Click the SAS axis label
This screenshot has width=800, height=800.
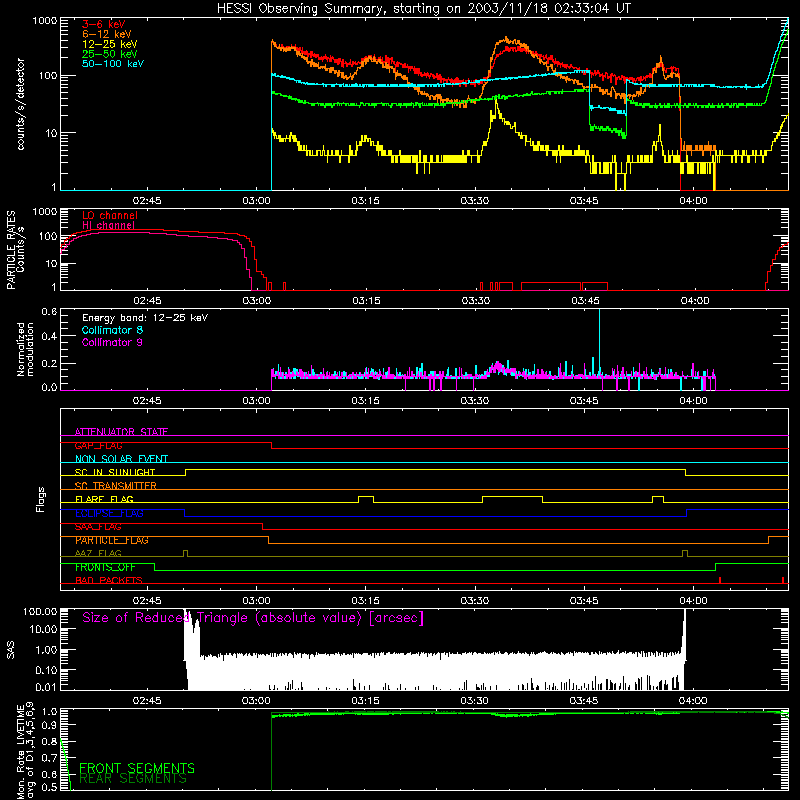[11, 650]
